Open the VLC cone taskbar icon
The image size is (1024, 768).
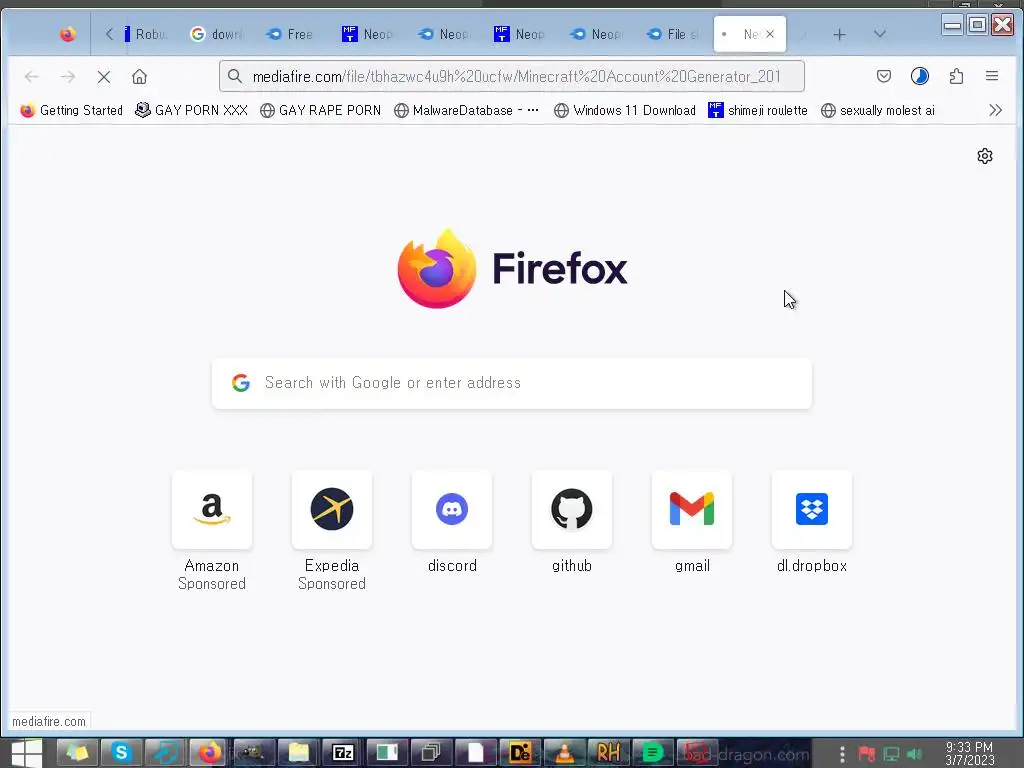coord(564,753)
